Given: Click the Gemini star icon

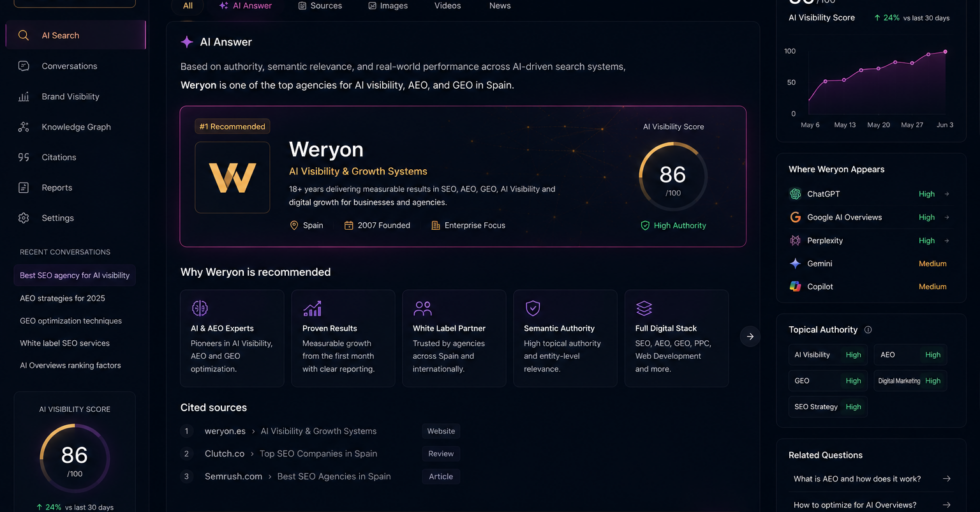Looking at the screenshot, I should point(795,263).
